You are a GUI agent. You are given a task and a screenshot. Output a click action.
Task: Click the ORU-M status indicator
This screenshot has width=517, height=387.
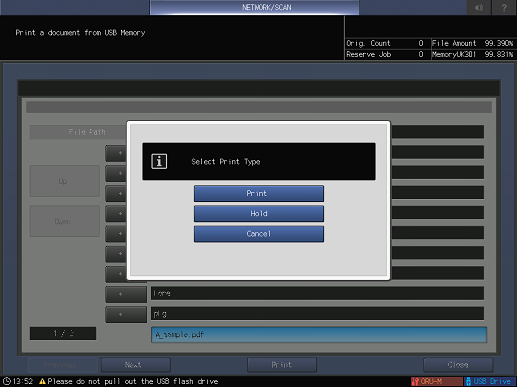coord(437,381)
